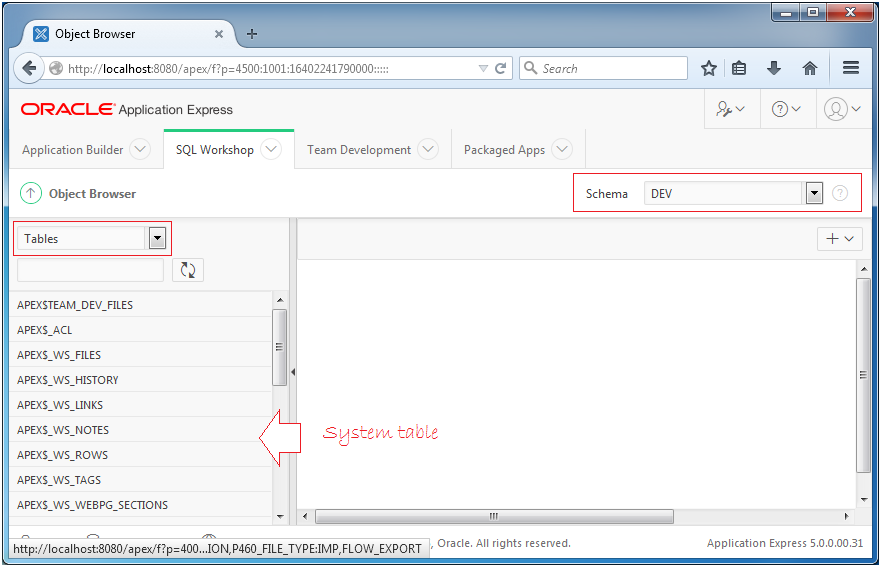Open the downloads arrow icon

[x=774, y=69]
